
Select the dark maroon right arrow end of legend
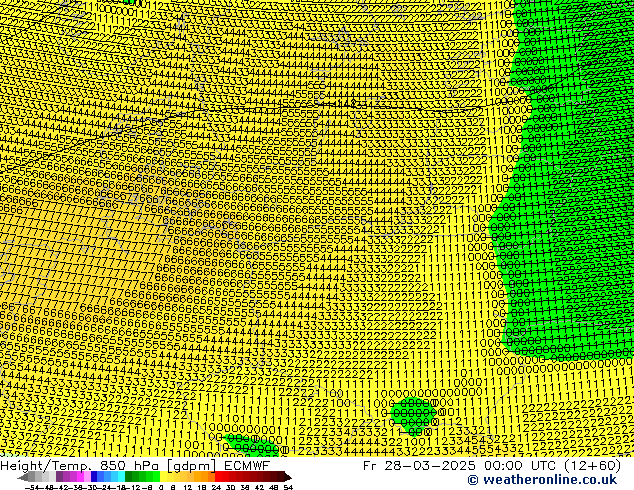(288, 478)
